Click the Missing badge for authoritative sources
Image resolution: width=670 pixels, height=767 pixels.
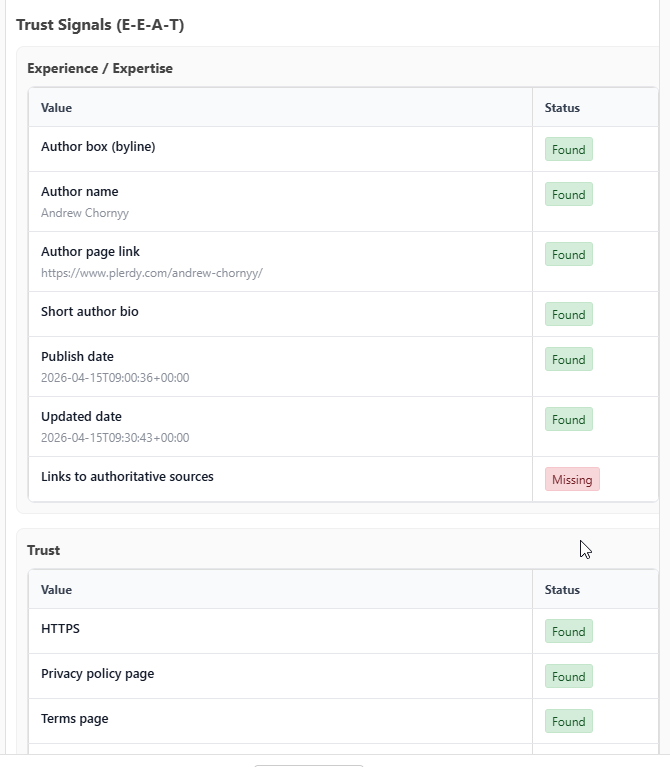[x=572, y=480]
